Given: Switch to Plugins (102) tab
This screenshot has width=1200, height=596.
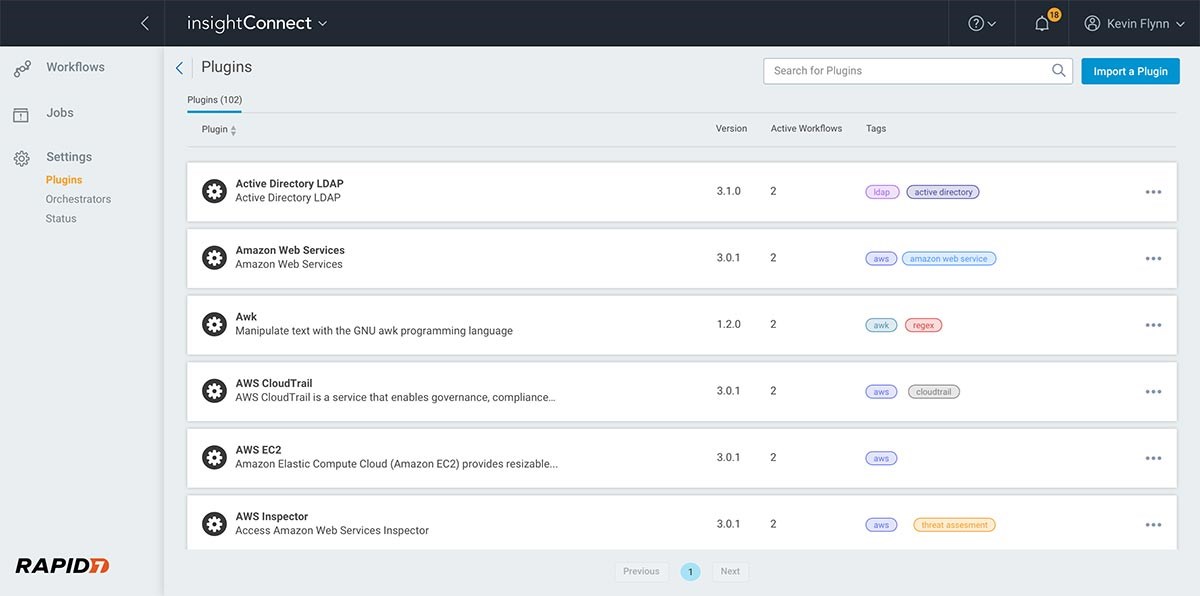Looking at the screenshot, I should [215, 100].
